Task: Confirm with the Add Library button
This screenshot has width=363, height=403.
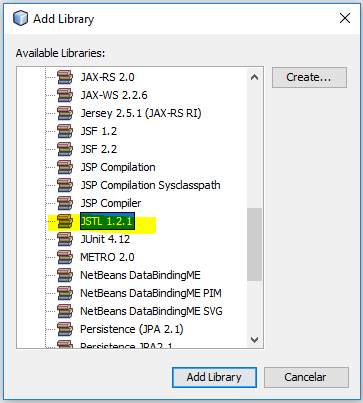Action: tap(214, 377)
